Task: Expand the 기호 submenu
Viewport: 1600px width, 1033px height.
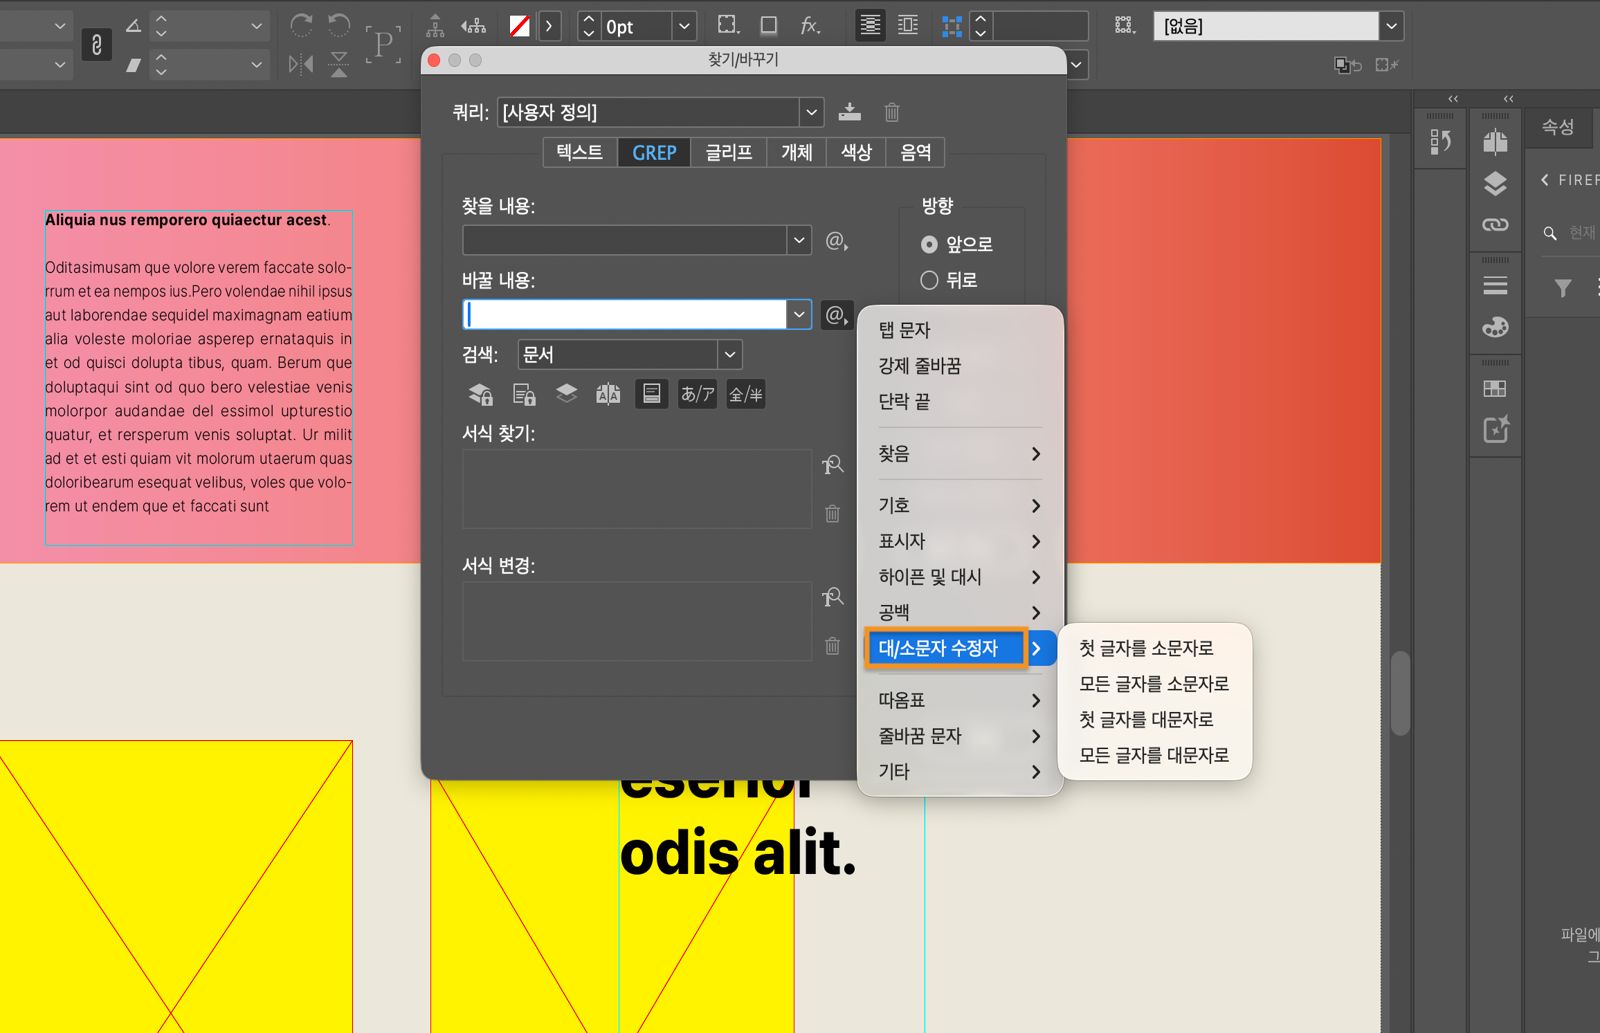Action: point(959,506)
